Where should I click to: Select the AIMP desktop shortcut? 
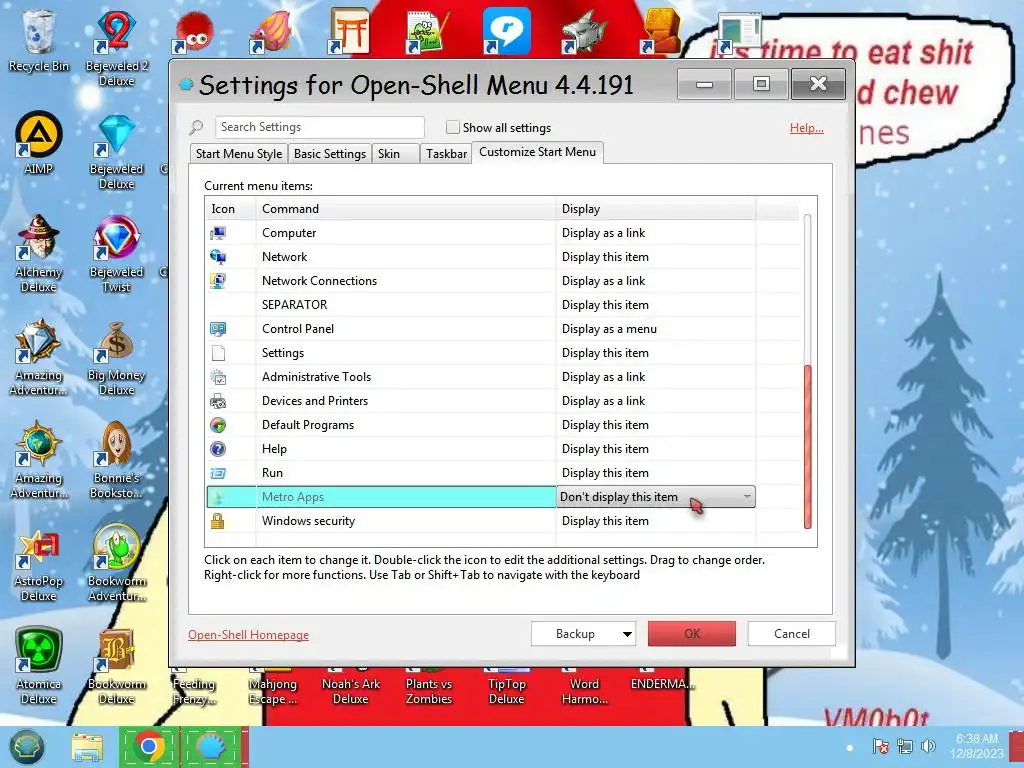tap(39, 143)
